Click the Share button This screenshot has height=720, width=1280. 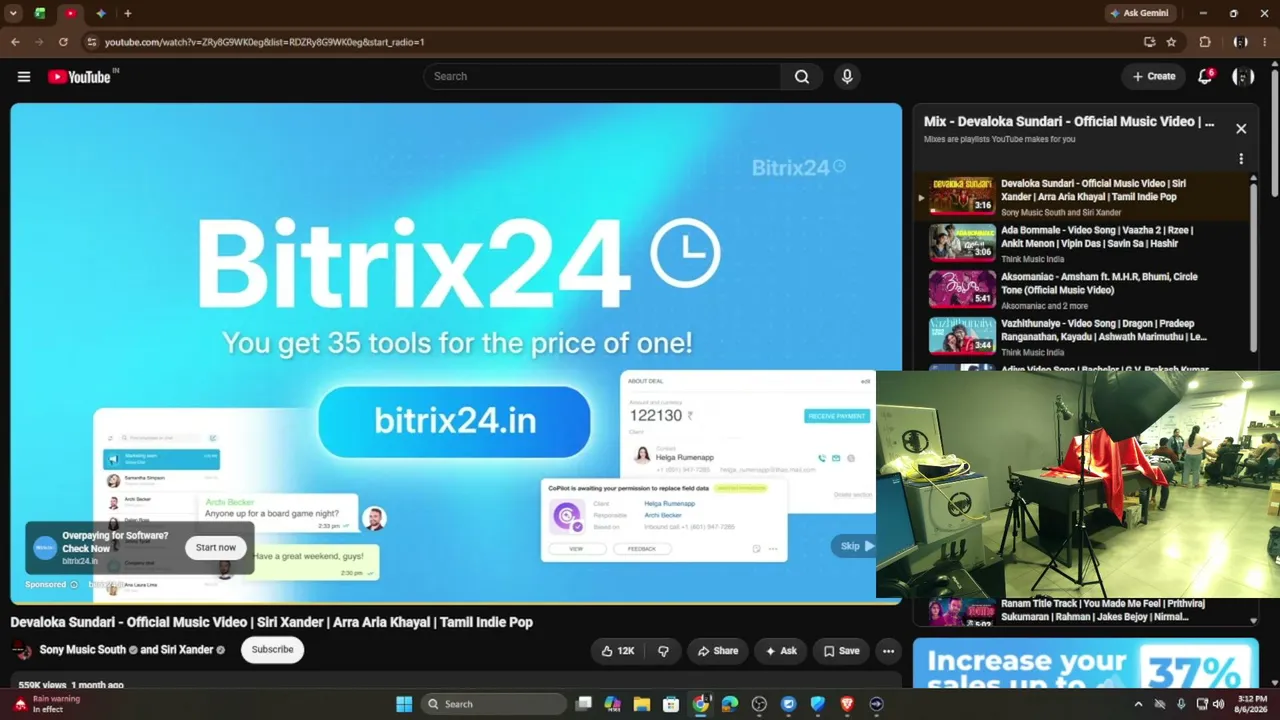tap(717, 651)
